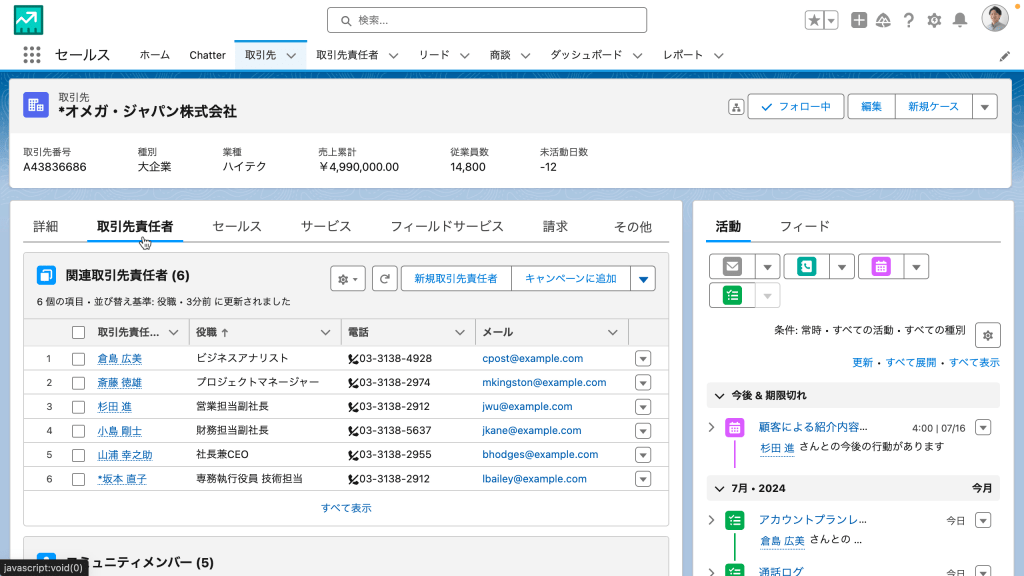Screen dimensions: 1024x576
Task: Click the email activity icon
Action: click(x=732, y=266)
